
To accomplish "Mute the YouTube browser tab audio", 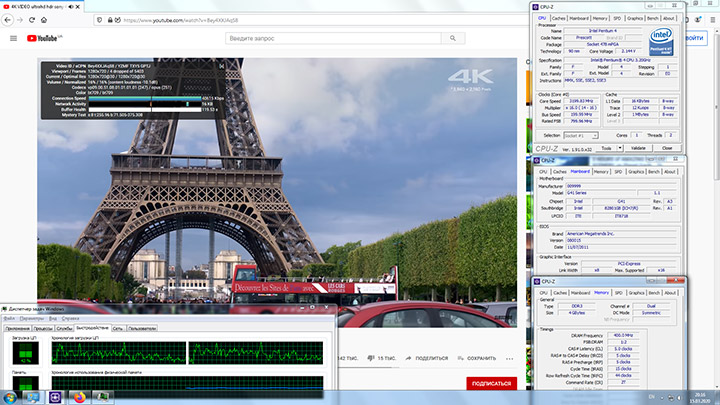I will pyautogui.click(x=71, y=7).
